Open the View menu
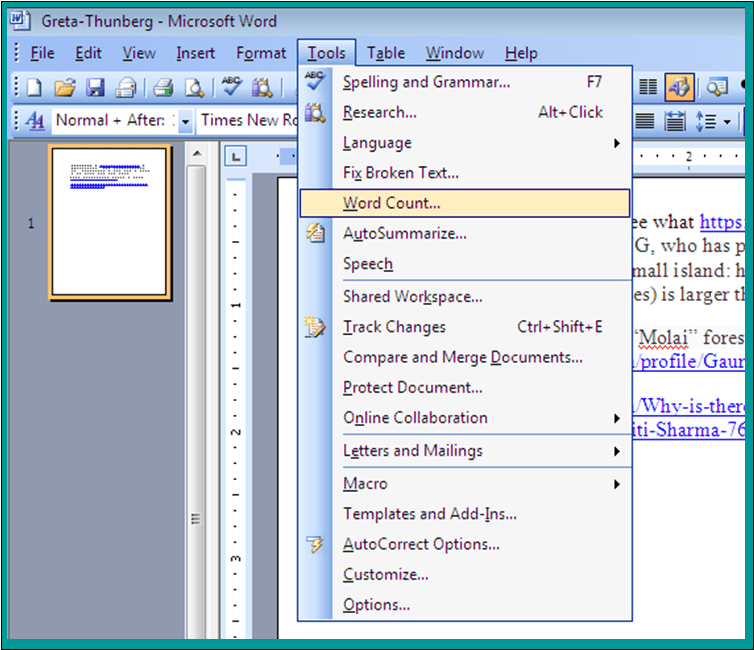The width and height of the screenshot is (754, 650). click(138, 53)
